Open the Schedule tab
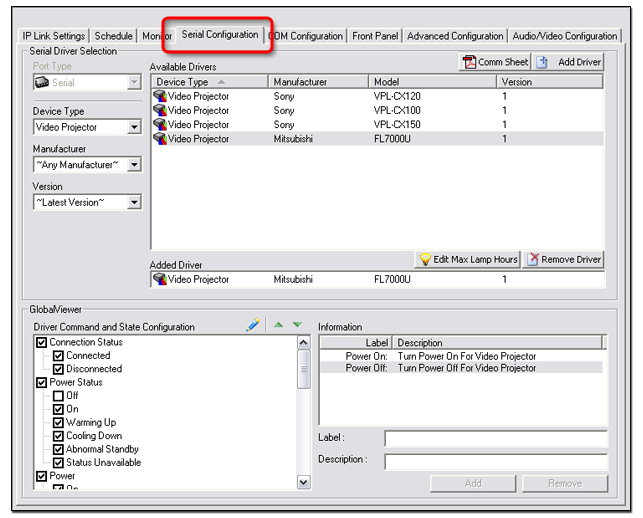The height and width of the screenshot is (518, 643). [x=114, y=36]
